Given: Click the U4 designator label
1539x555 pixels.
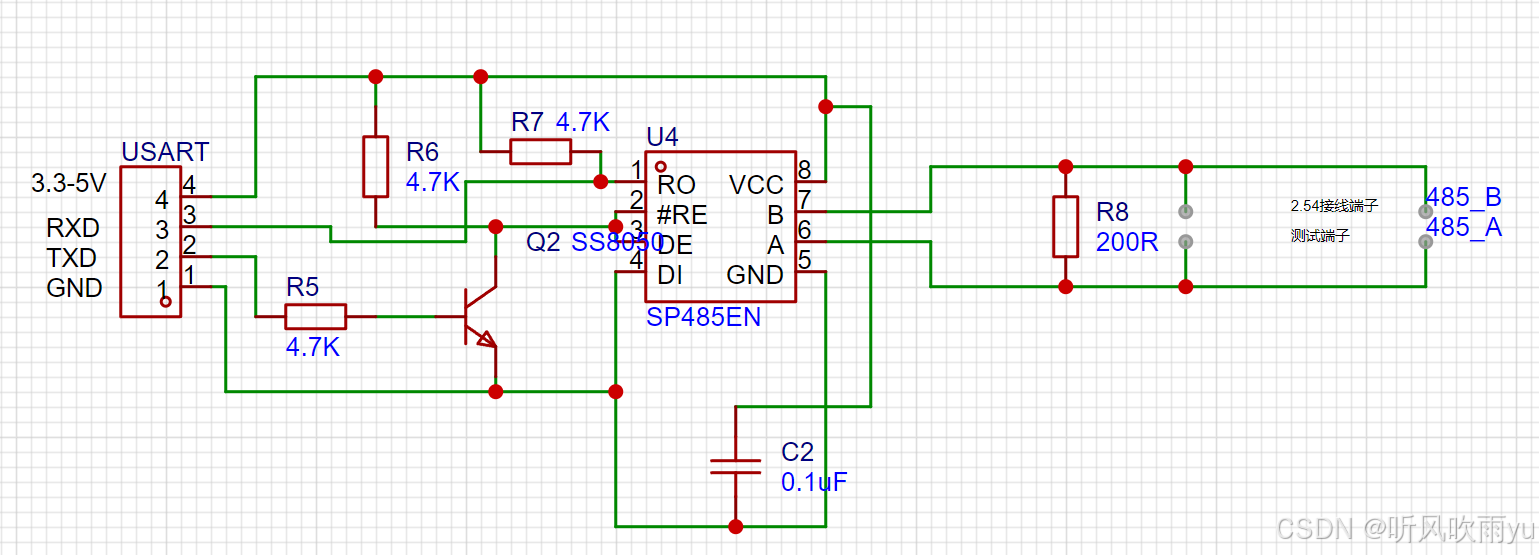Looking at the screenshot, I should point(662,137).
